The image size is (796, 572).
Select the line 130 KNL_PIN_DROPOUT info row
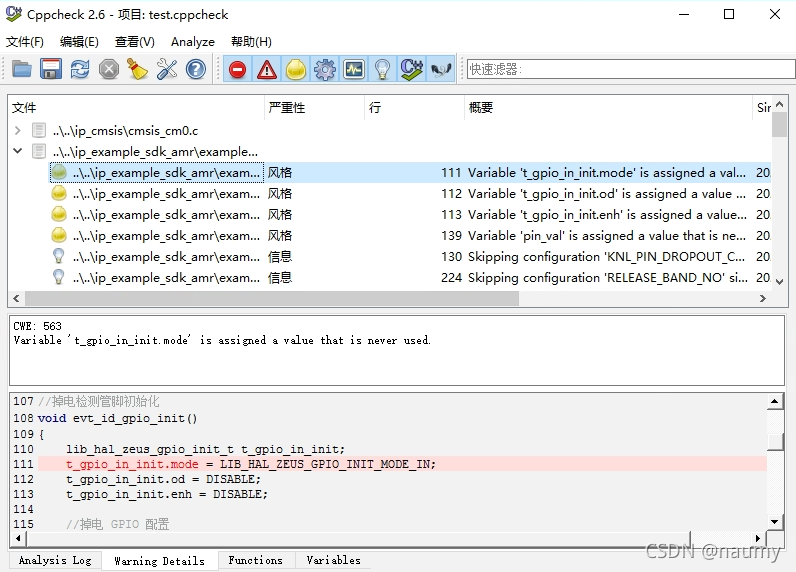pyautogui.click(x=410, y=257)
